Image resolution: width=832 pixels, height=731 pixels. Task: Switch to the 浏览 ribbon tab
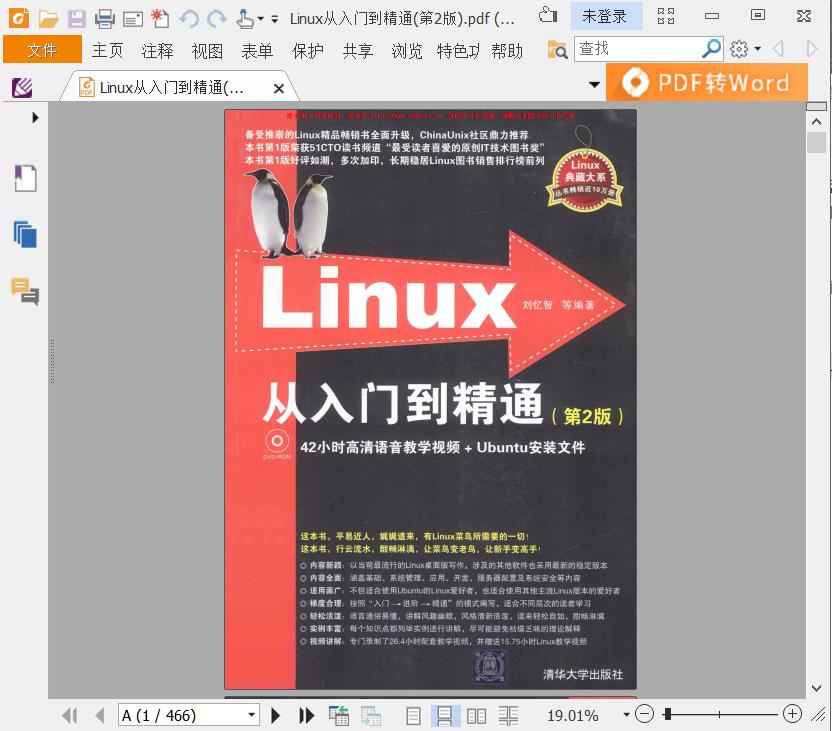click(407, 50)
